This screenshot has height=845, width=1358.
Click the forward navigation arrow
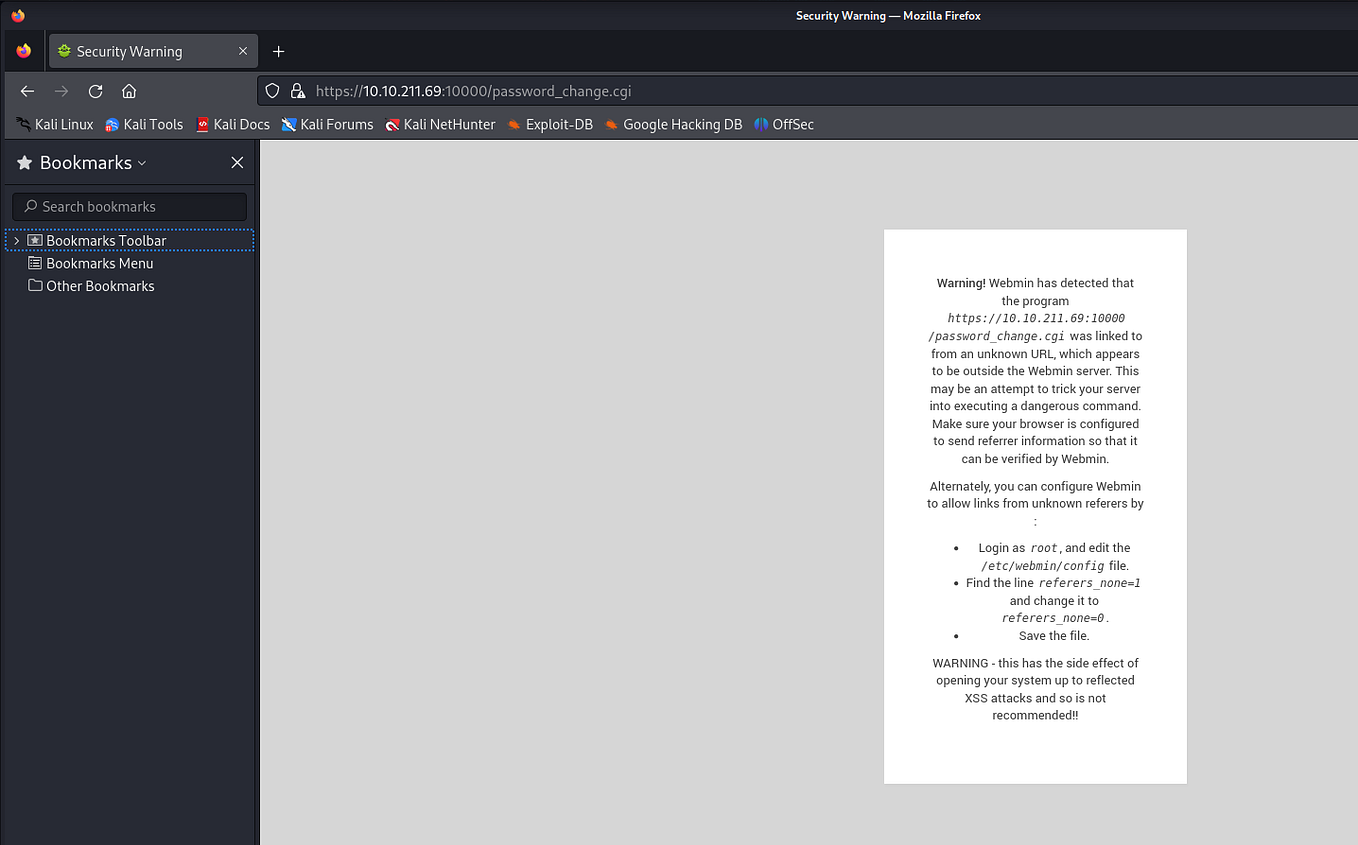coord(61,91)
